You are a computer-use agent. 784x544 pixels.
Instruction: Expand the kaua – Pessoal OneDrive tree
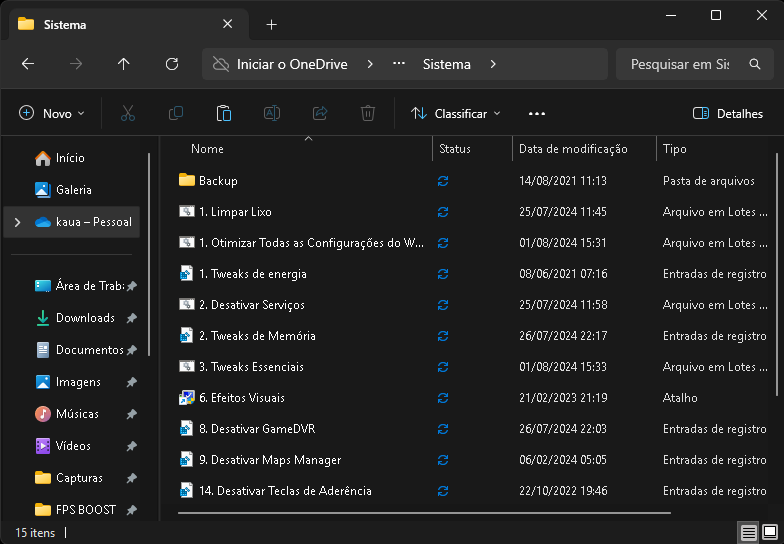16,222
